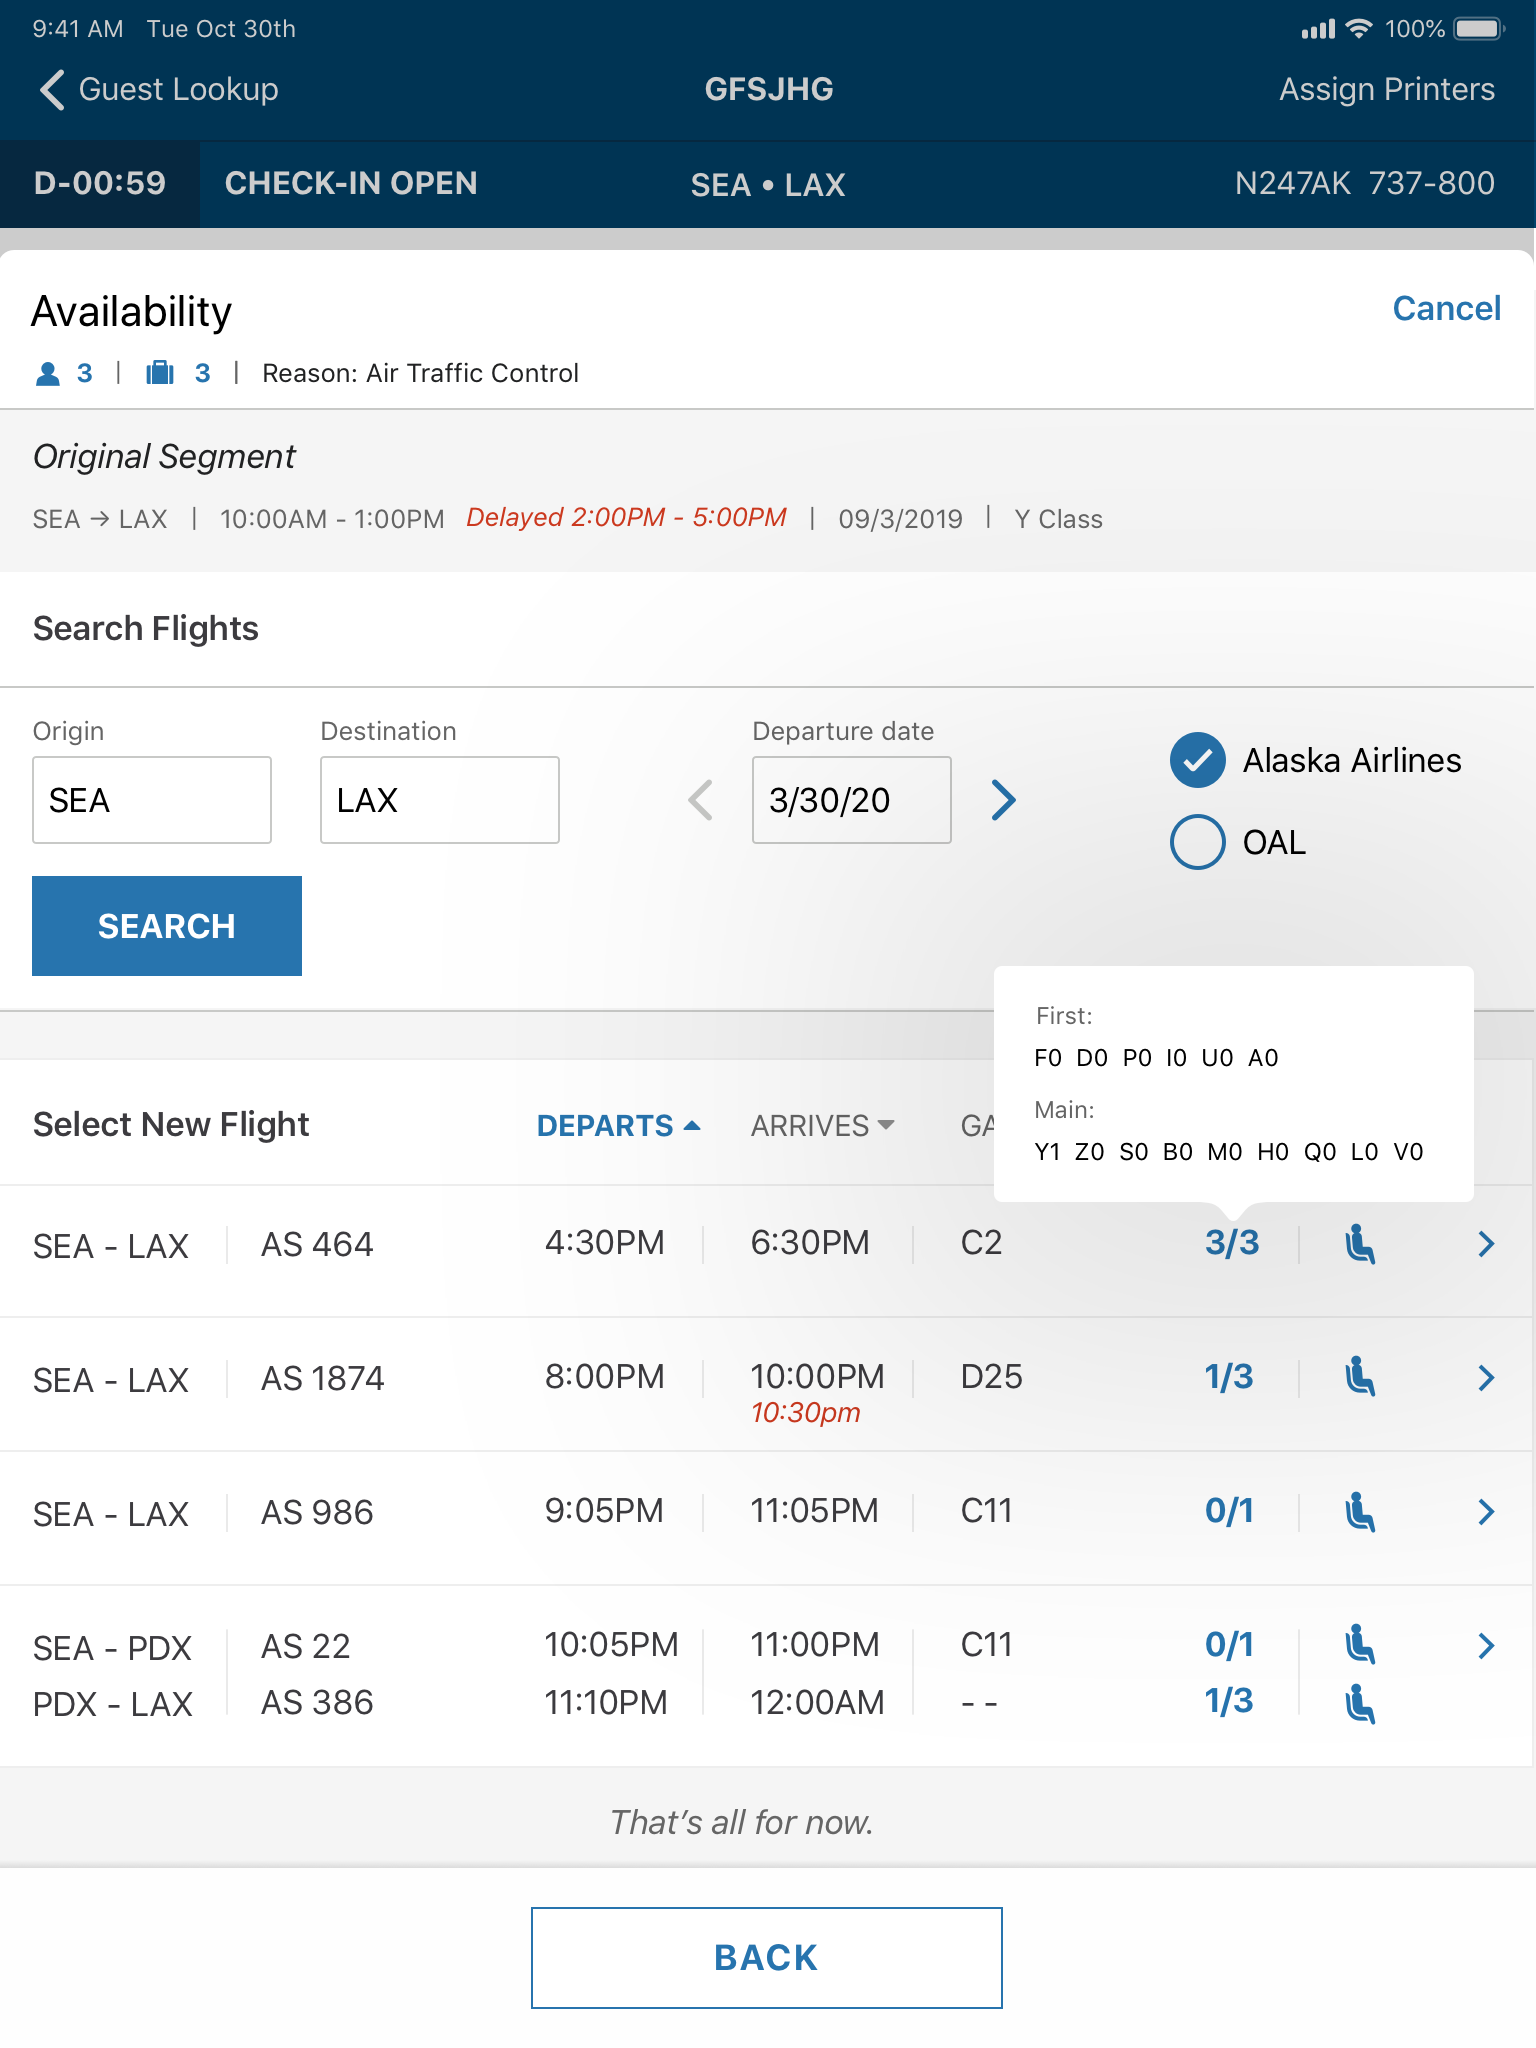Tap the BACK button
Screen dimensions: 1536x2048
pyautogui.click(x=766, y=1958)
